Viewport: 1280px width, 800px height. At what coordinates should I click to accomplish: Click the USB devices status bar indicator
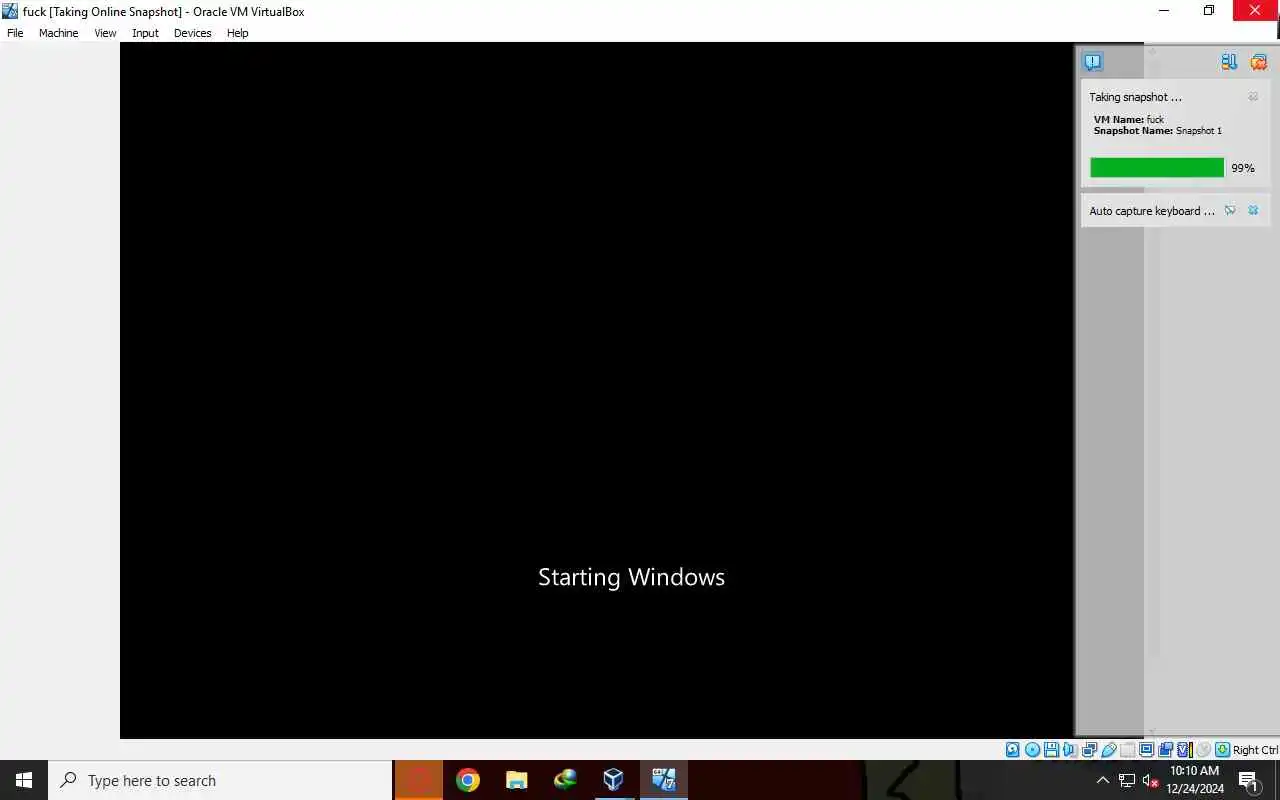point(1109,750)
